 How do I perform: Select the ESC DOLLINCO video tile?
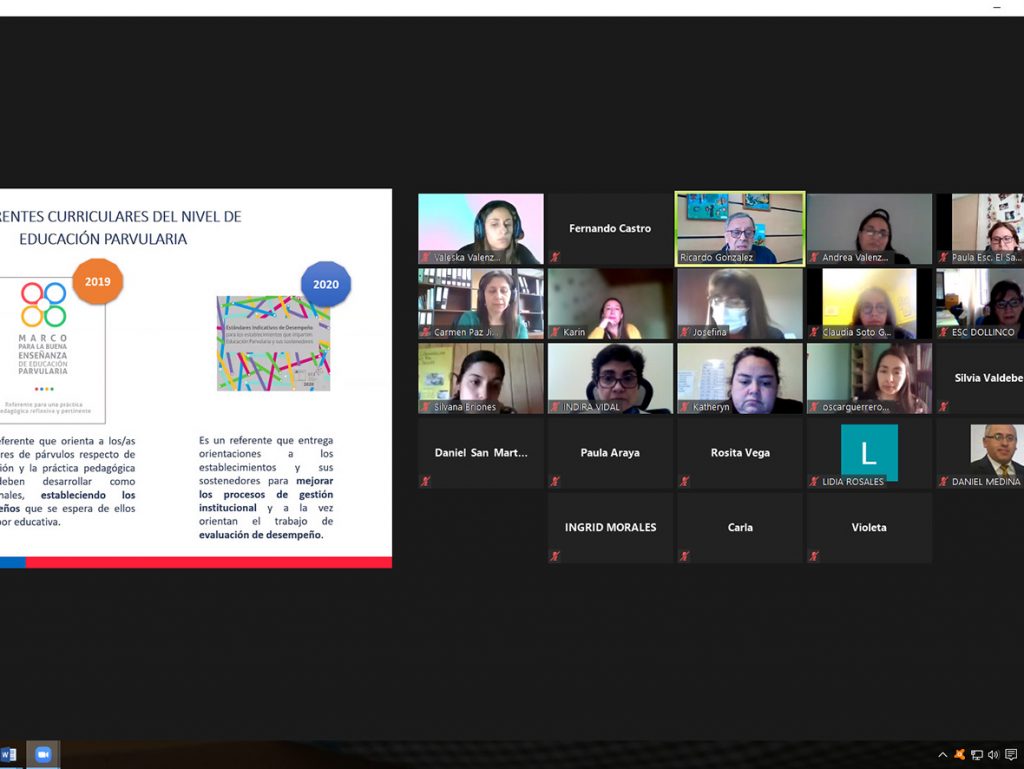click(x=980, y=304)
